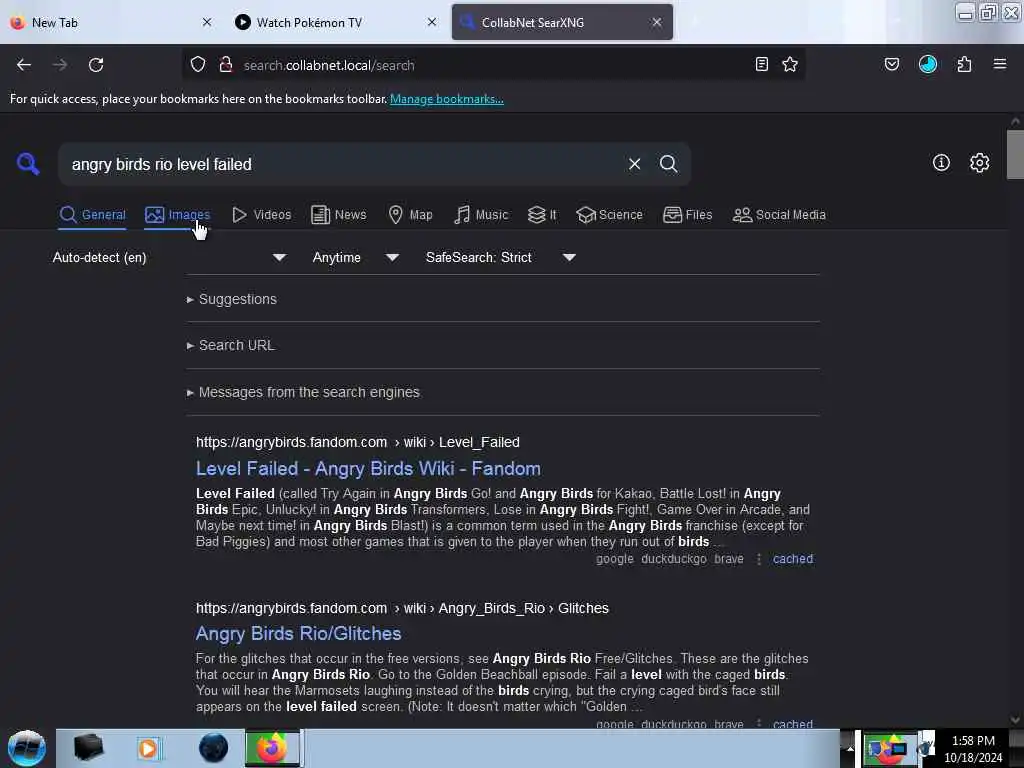Viewport: 1024px width, 768px height.
Task: Open SearXNG preferences gear icon
Action: [x=980, y=163]
